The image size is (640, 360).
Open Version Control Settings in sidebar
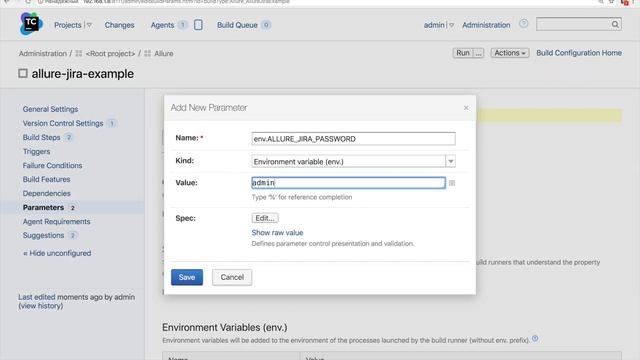click(63, 123)
